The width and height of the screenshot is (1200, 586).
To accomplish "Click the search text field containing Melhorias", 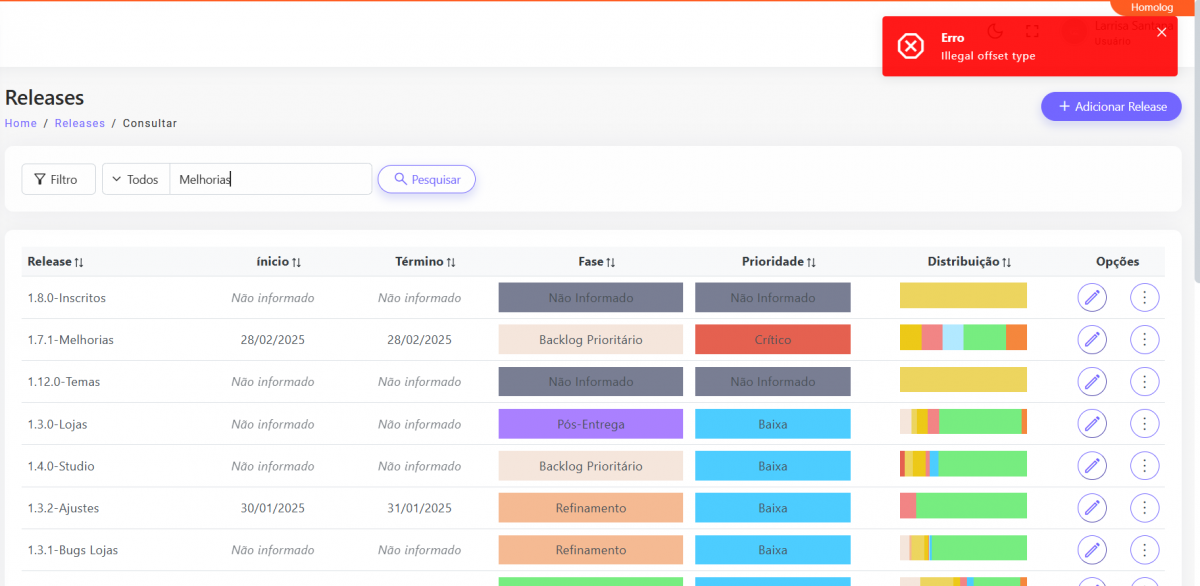I will (x=270, y=179).
